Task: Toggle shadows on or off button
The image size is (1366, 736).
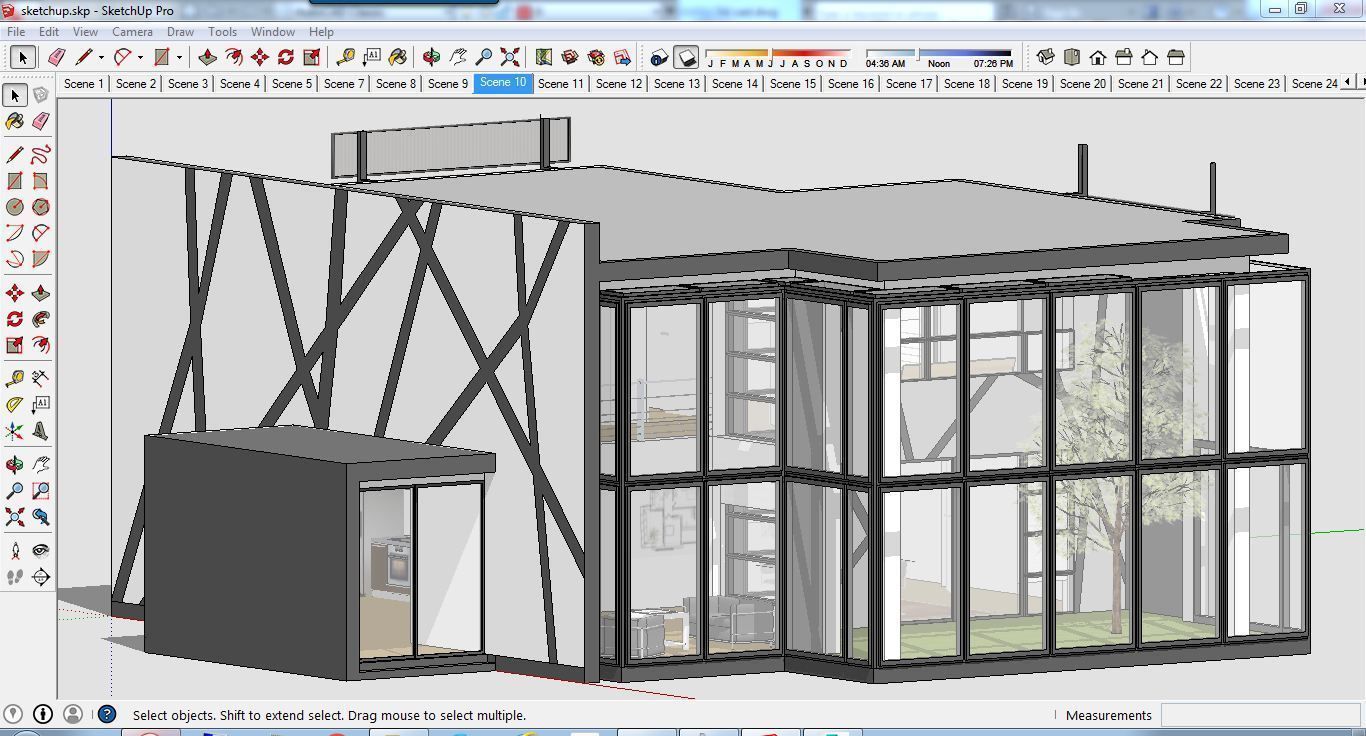Action: click(685, 57)
